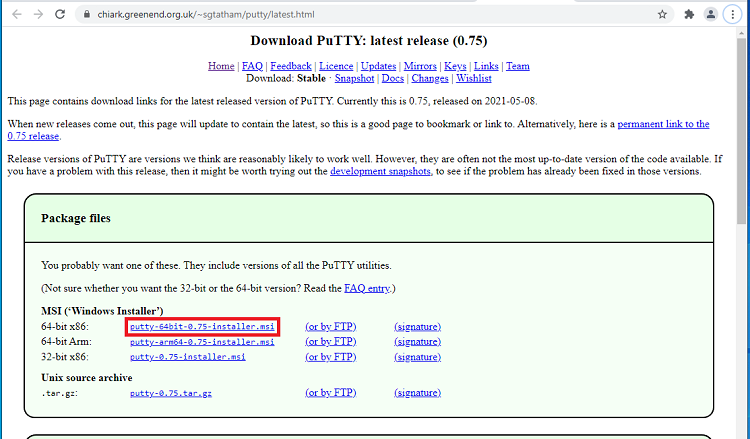Open the Home link

(221, 66)
